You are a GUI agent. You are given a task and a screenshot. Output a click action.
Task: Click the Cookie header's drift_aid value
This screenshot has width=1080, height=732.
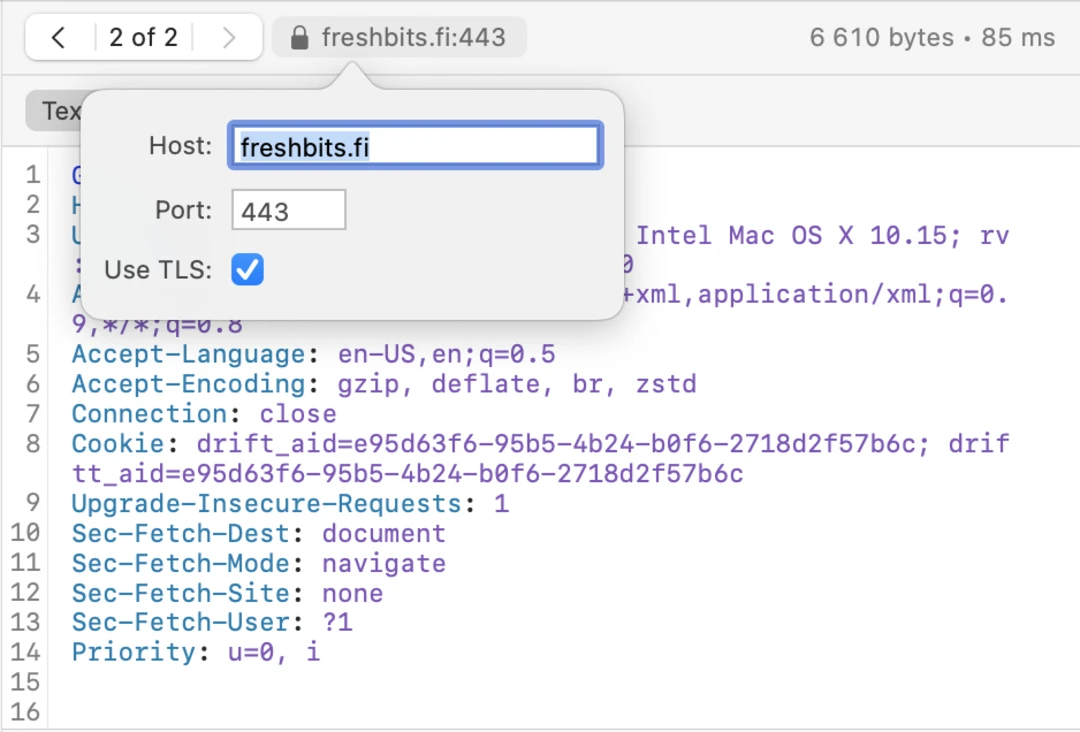(557, 443)
